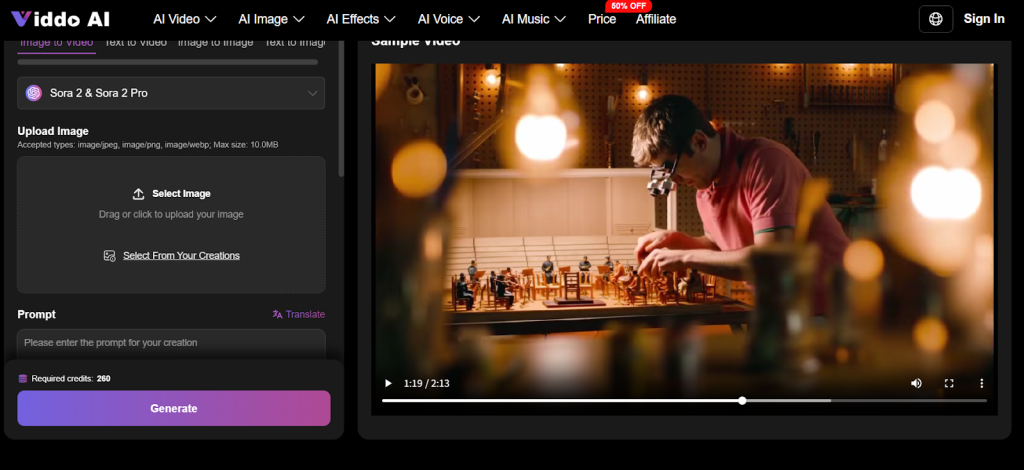Click into the Prompt text field
This screenshot has width=1024, height=470.
point(171,342)
